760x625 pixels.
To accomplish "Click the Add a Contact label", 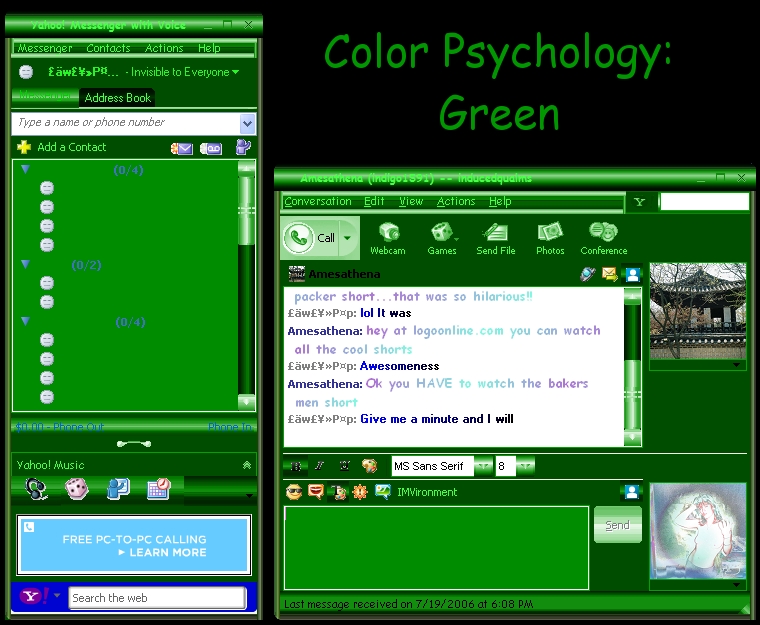I will click(x=72, y=147).
